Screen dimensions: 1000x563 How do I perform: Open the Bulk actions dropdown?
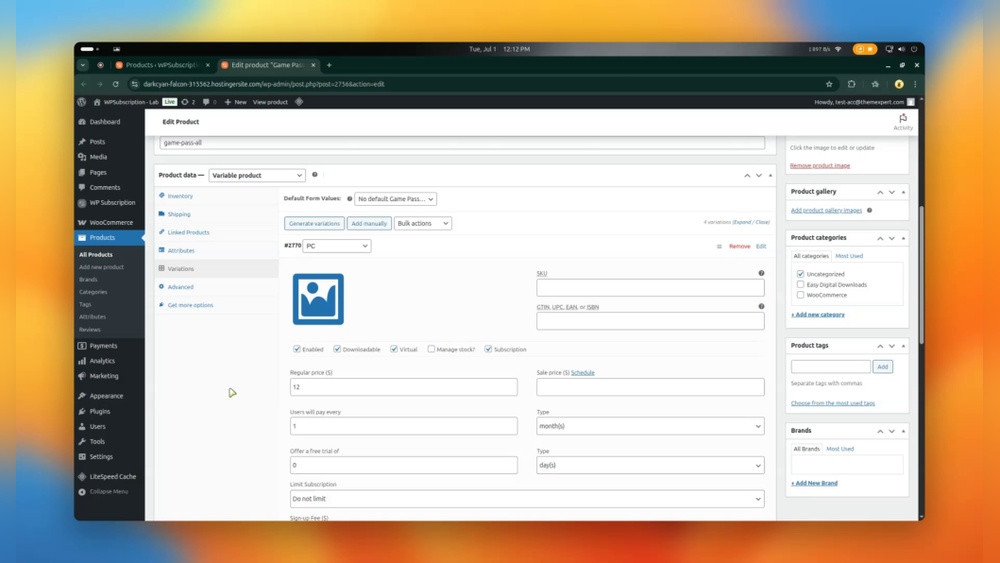click(423, 223)
